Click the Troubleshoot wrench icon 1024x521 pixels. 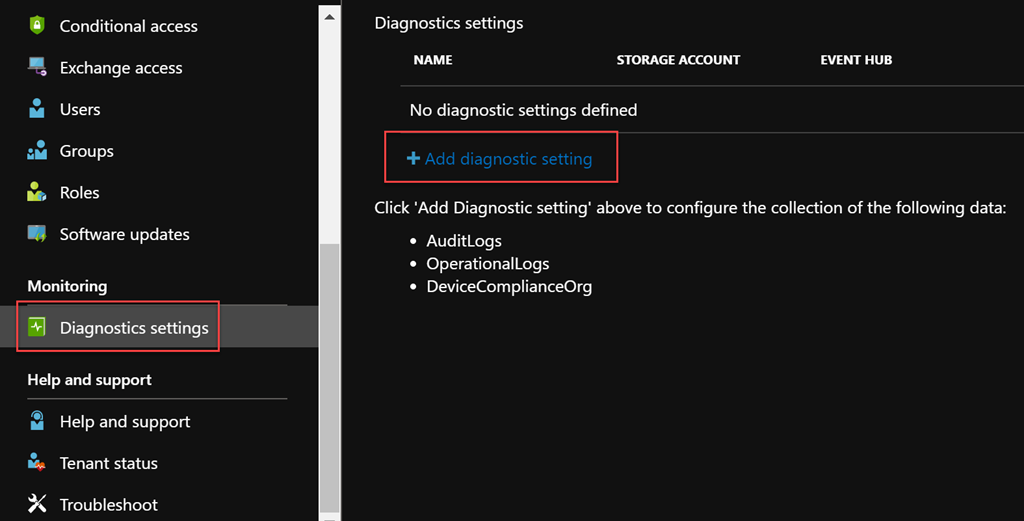click(x=37, y=504)
